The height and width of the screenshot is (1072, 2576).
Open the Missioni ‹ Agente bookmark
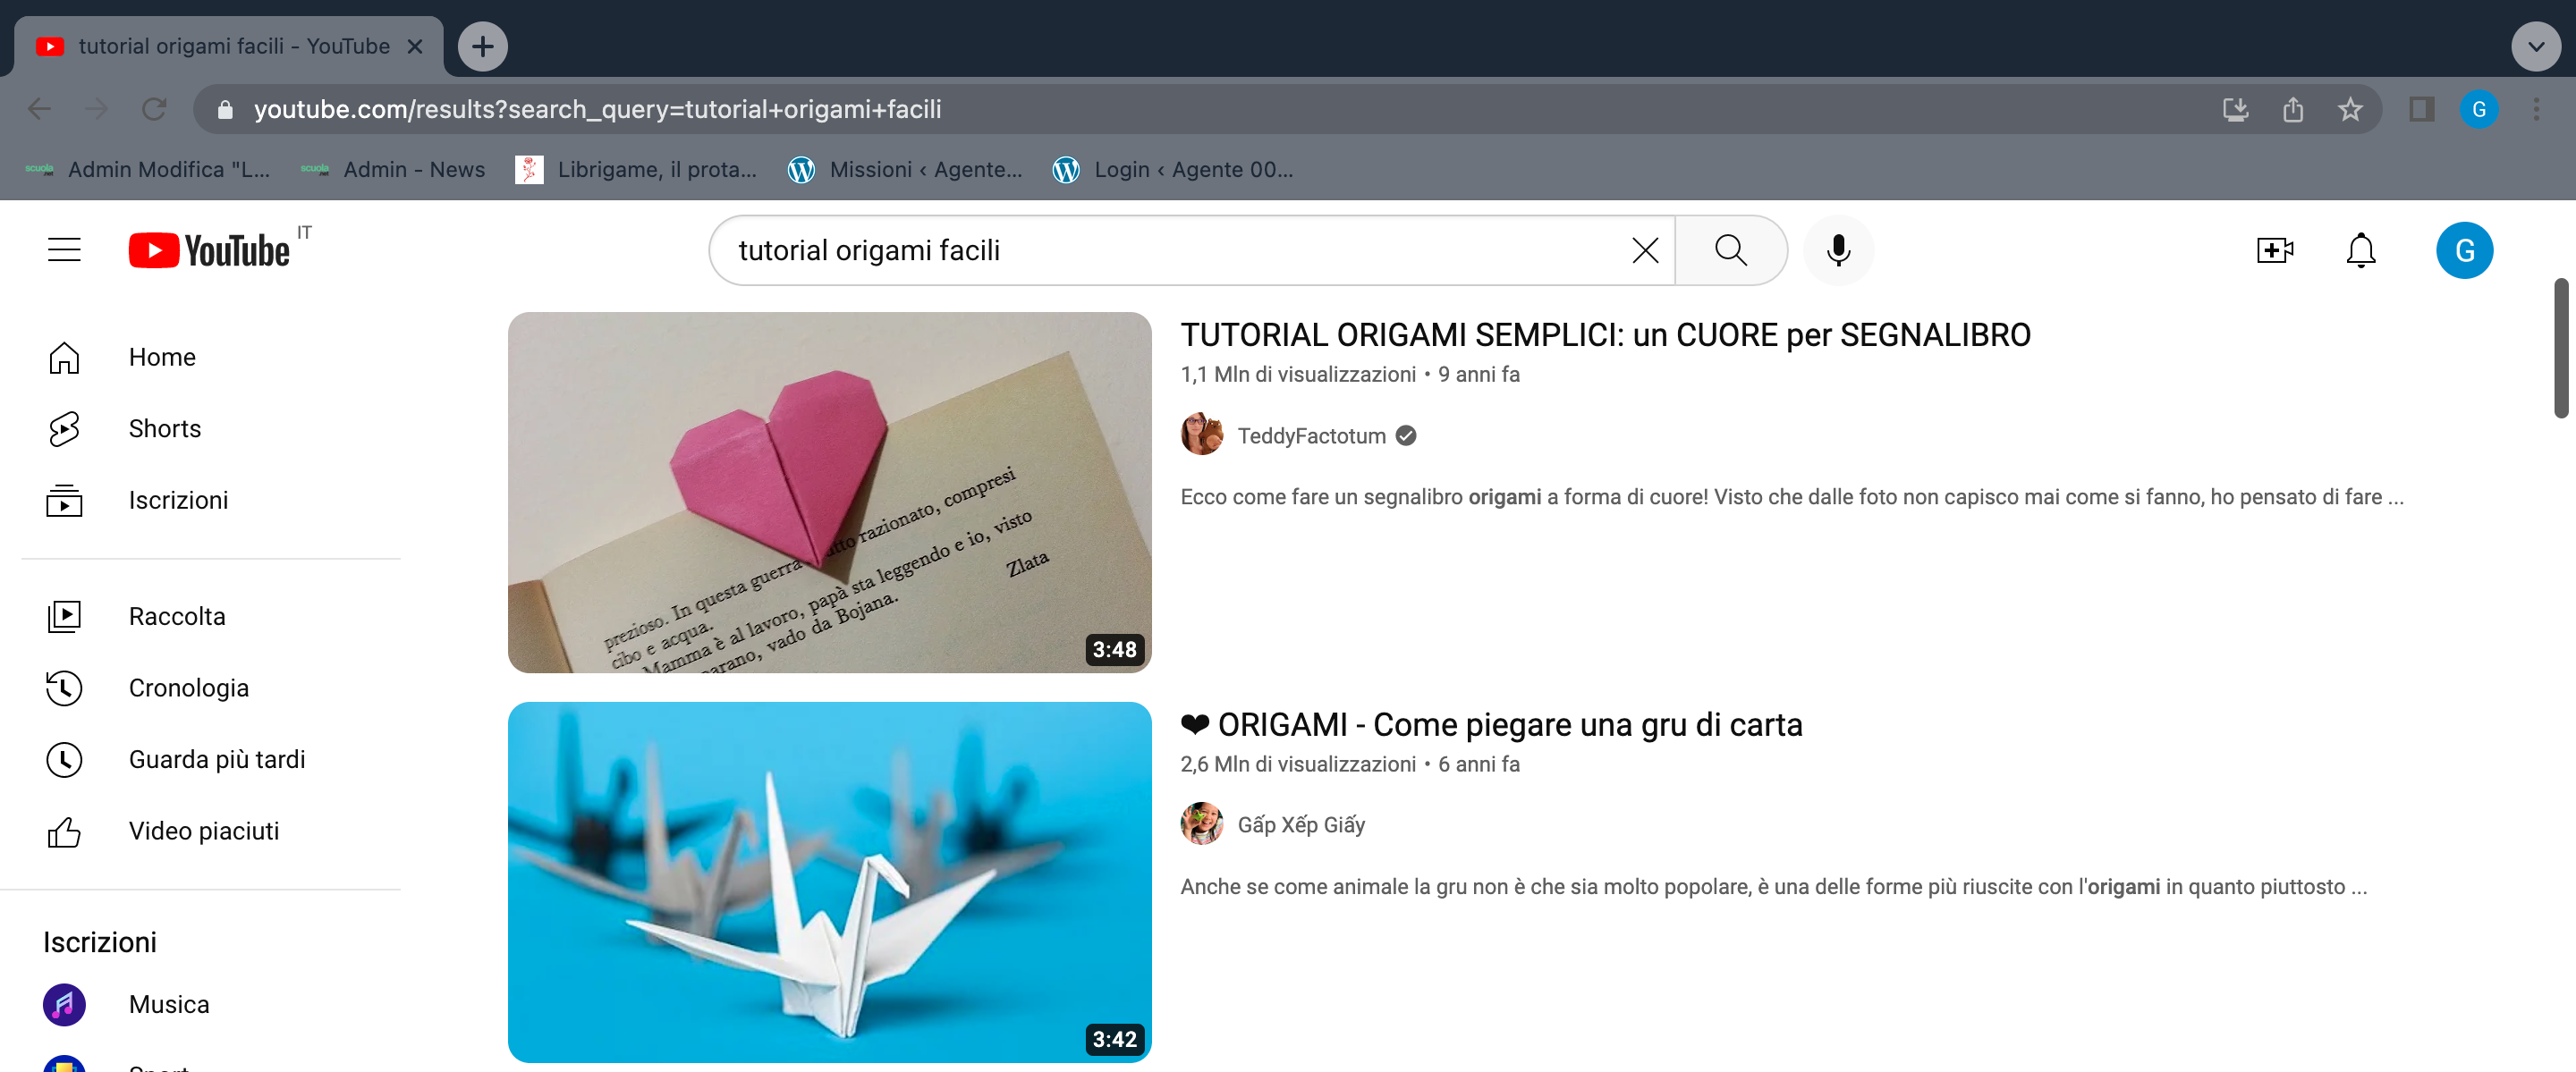[x=905, y=170]
